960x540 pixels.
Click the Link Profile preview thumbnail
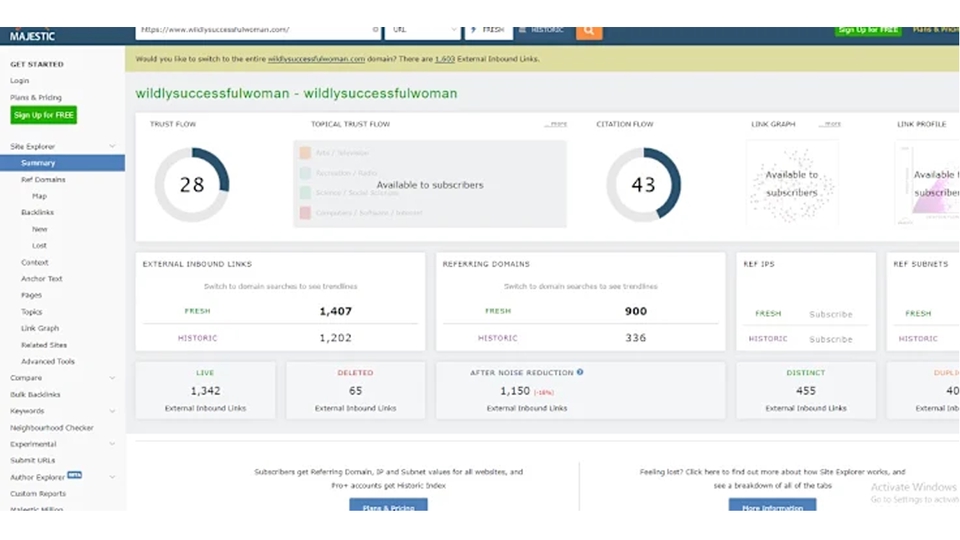[927, 182]
